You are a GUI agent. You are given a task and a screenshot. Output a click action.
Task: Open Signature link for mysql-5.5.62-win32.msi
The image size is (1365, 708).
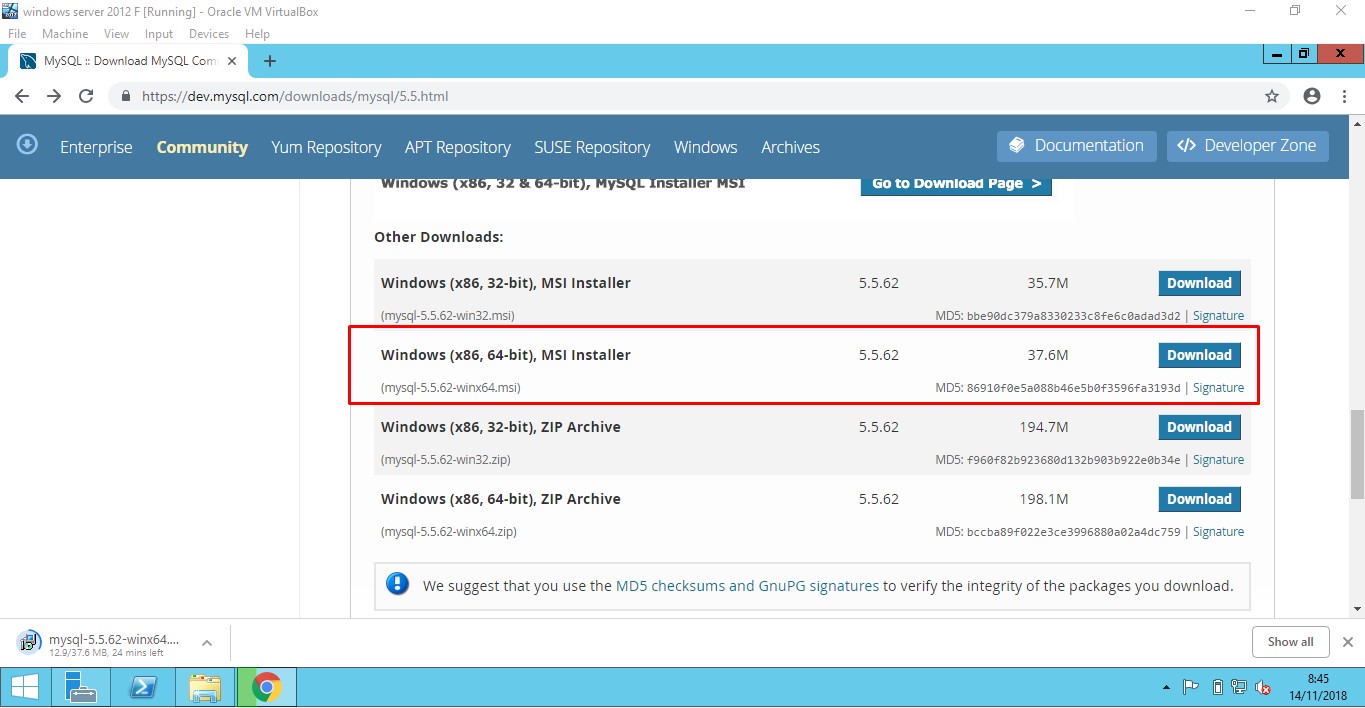1218,316
